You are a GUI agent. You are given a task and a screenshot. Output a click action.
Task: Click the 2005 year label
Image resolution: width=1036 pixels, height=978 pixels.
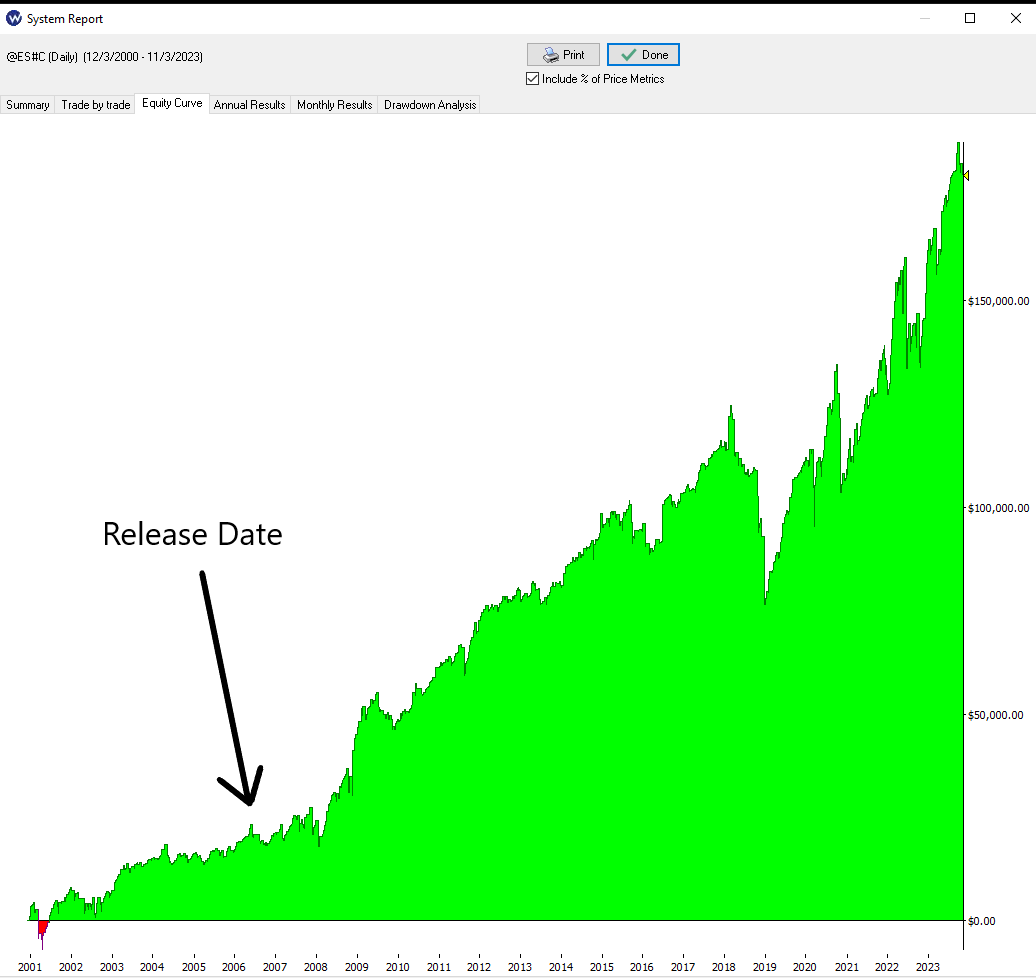[194, 967]
